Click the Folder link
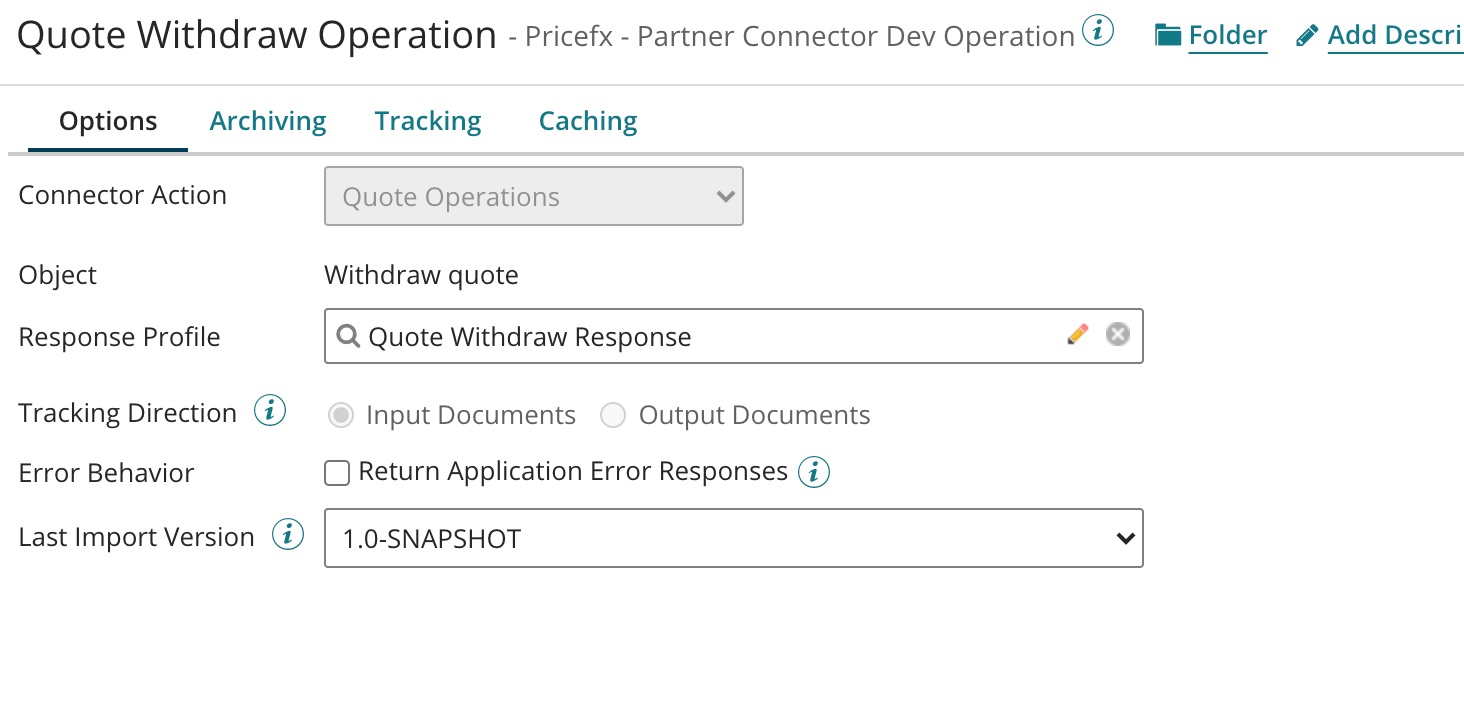The image size is (1464, 726). pos(1228,37)
